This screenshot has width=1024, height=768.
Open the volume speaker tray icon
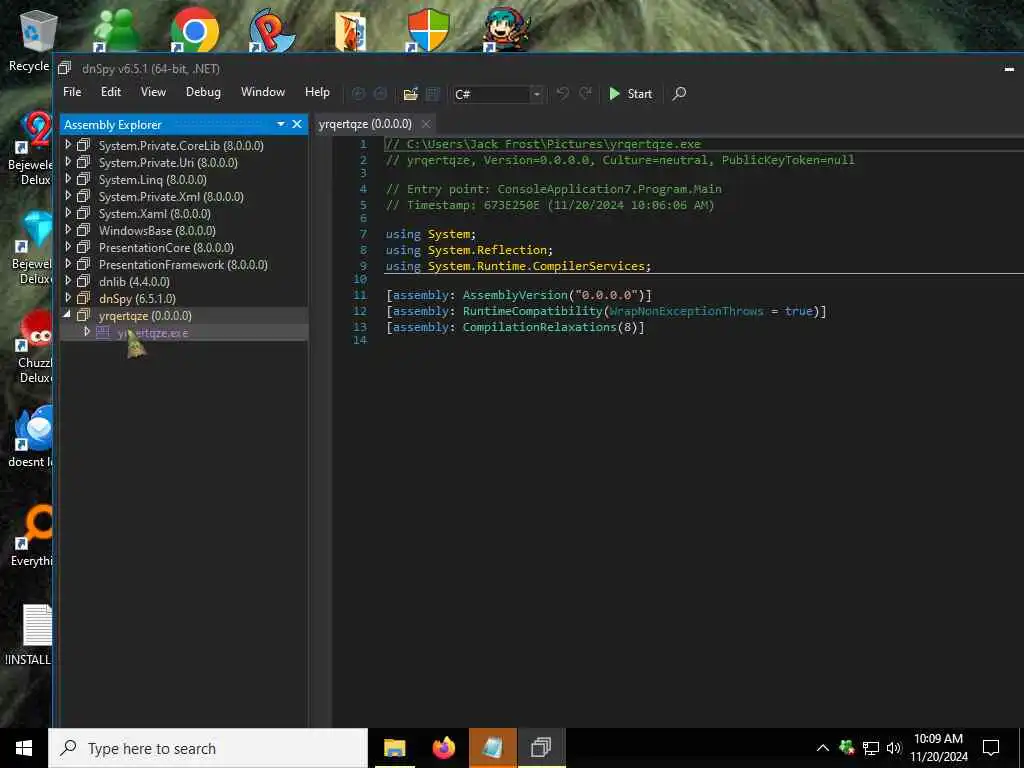[894, 748]
